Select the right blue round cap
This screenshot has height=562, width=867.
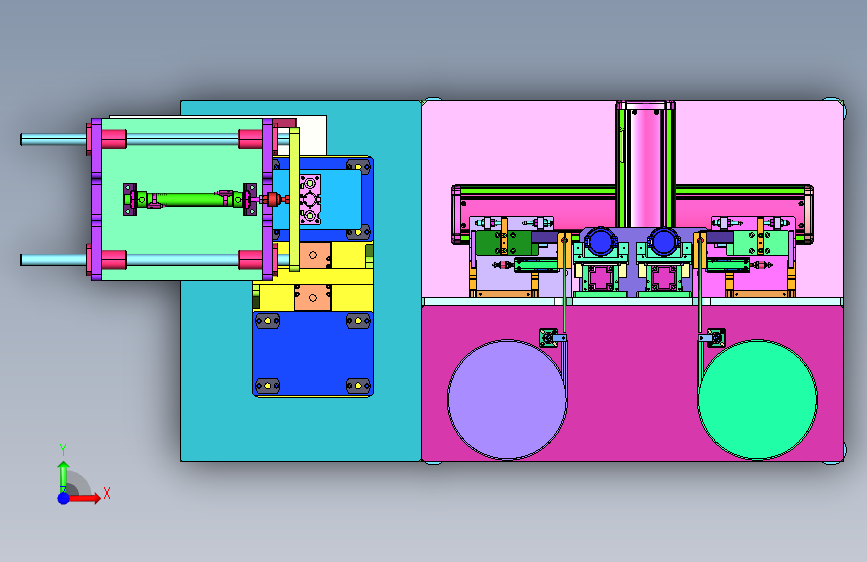[663, 242]
